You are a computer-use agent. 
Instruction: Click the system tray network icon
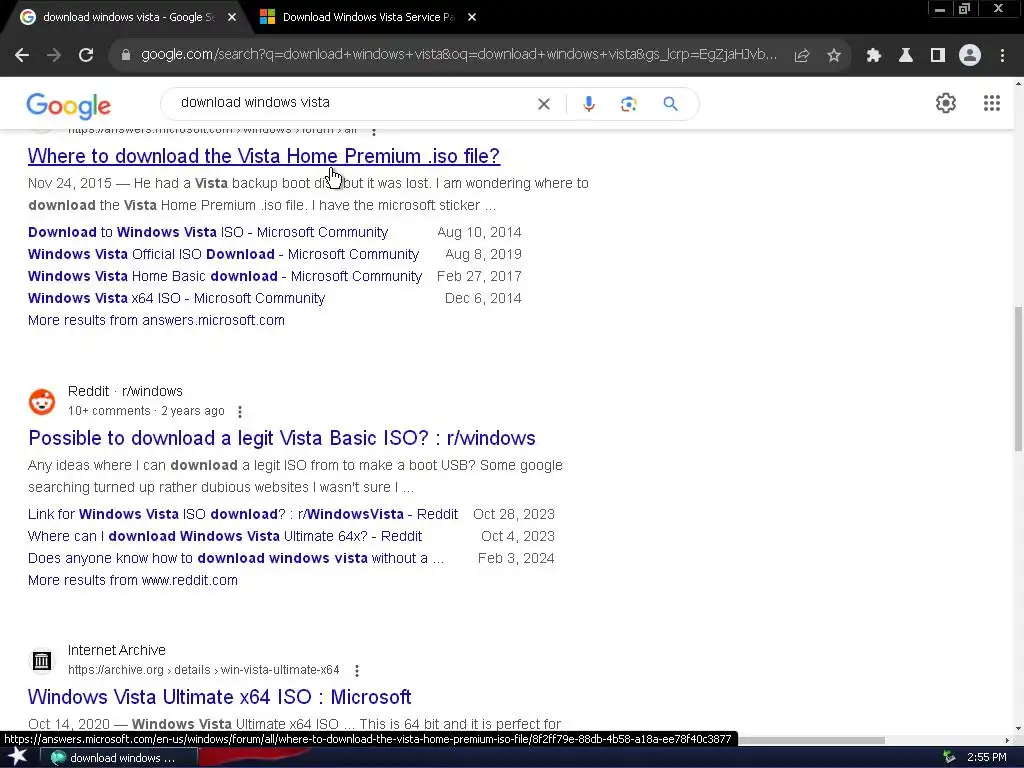[x=949, y=758]
